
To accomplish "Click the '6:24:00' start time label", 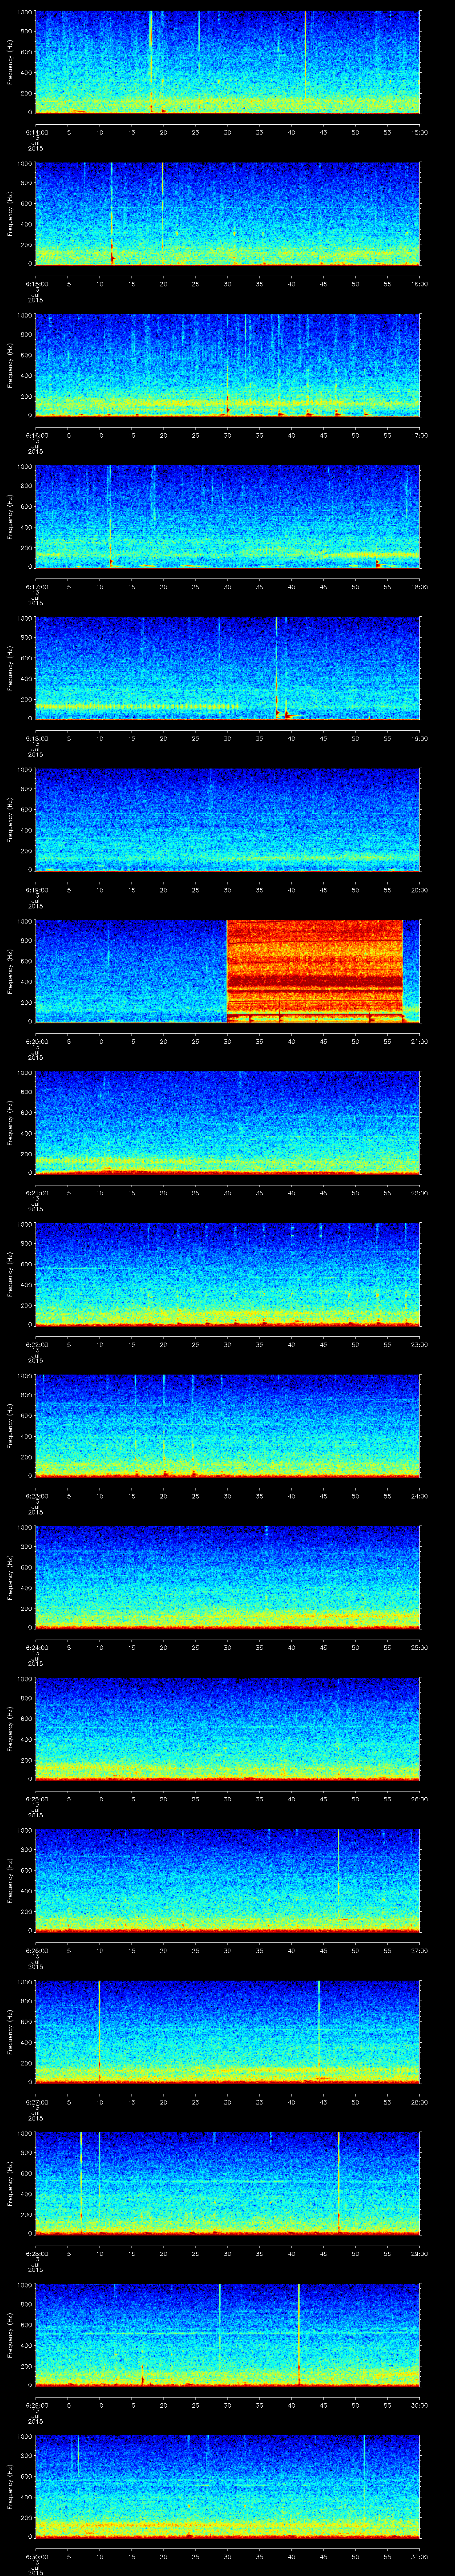I will (x=37, y=1647).
